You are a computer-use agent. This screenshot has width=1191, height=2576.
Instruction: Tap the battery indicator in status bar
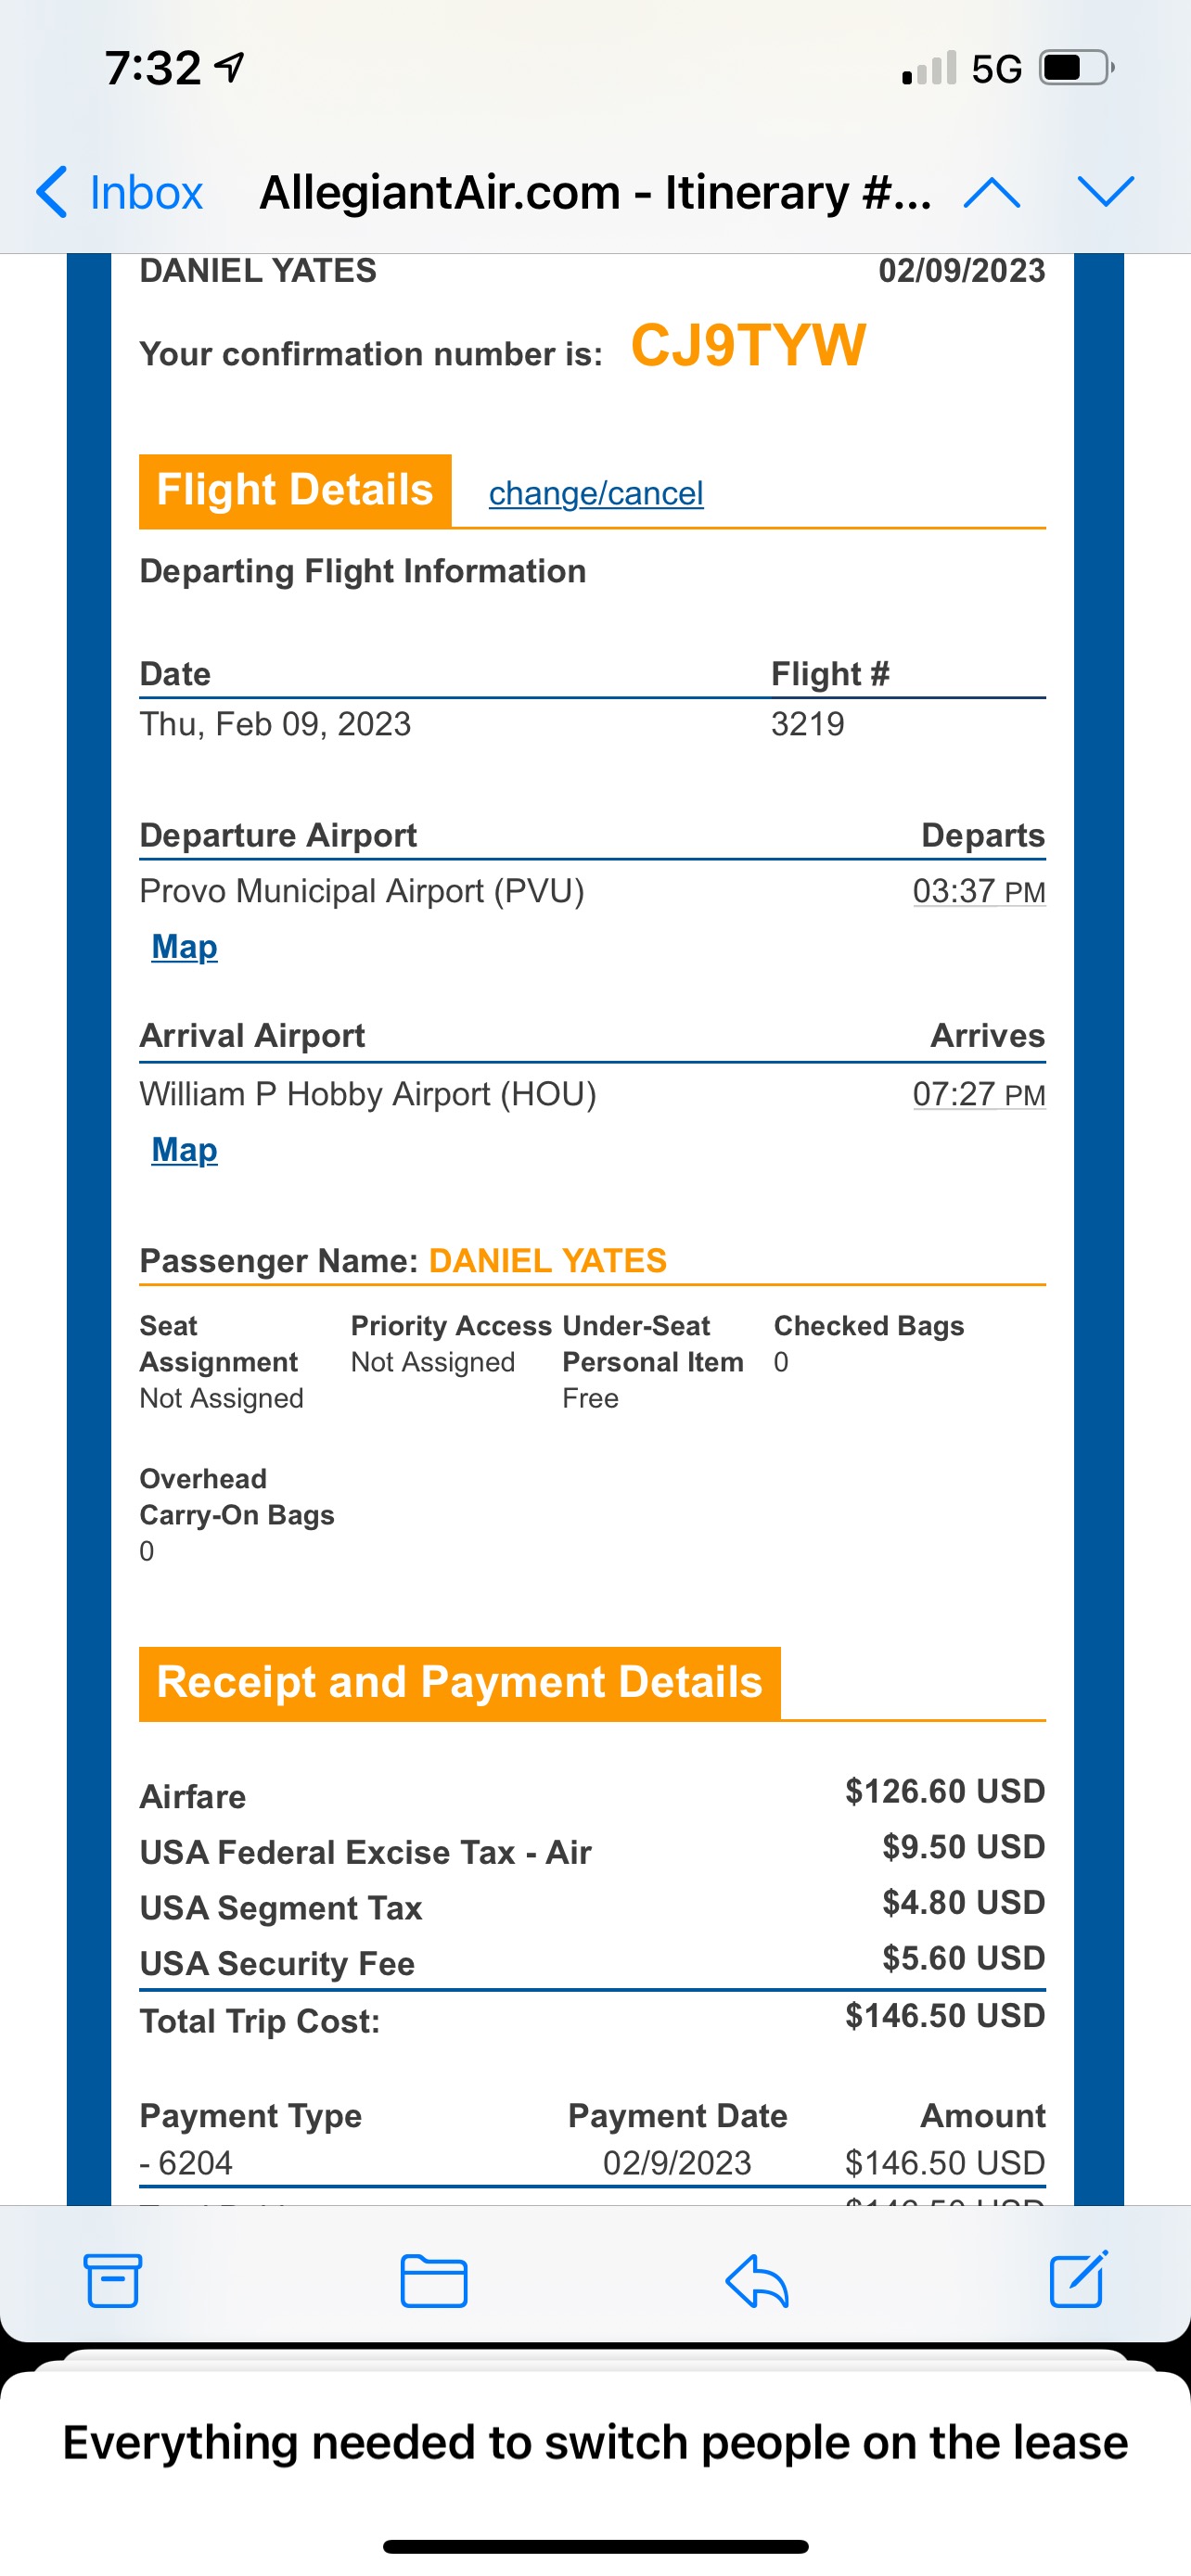[x=1076, y=68]
